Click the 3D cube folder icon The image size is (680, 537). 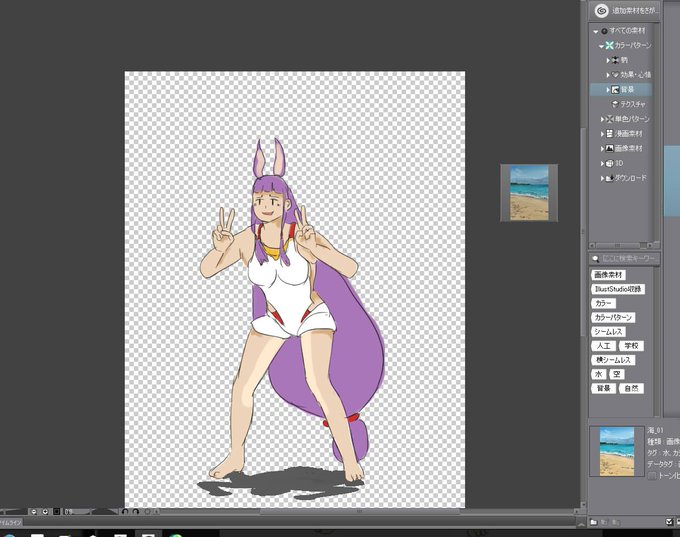610,164
